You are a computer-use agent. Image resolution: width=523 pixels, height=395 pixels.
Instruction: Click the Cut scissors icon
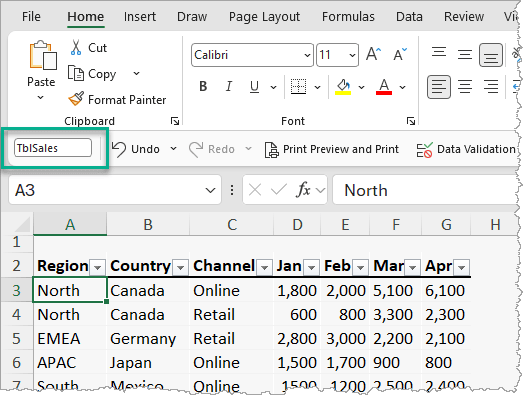coord(76,47)
